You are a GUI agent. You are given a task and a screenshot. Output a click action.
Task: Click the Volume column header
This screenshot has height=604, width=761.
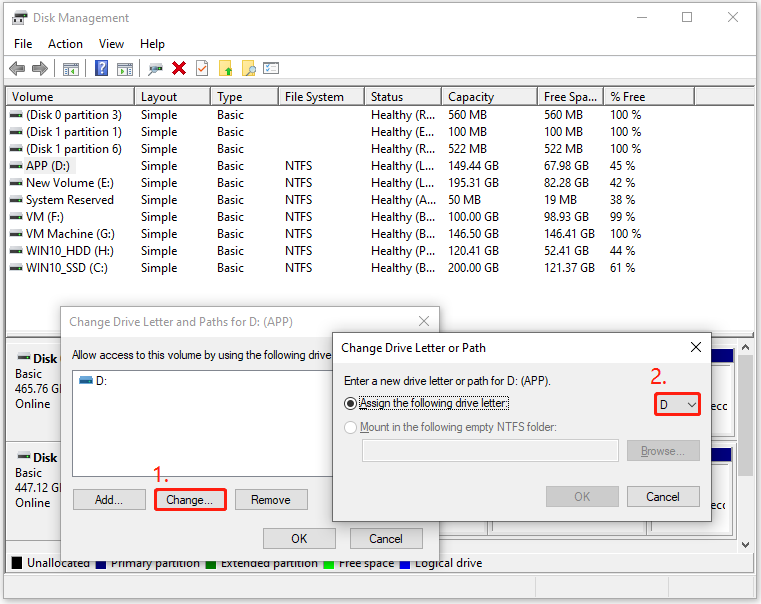coord(70,97)
